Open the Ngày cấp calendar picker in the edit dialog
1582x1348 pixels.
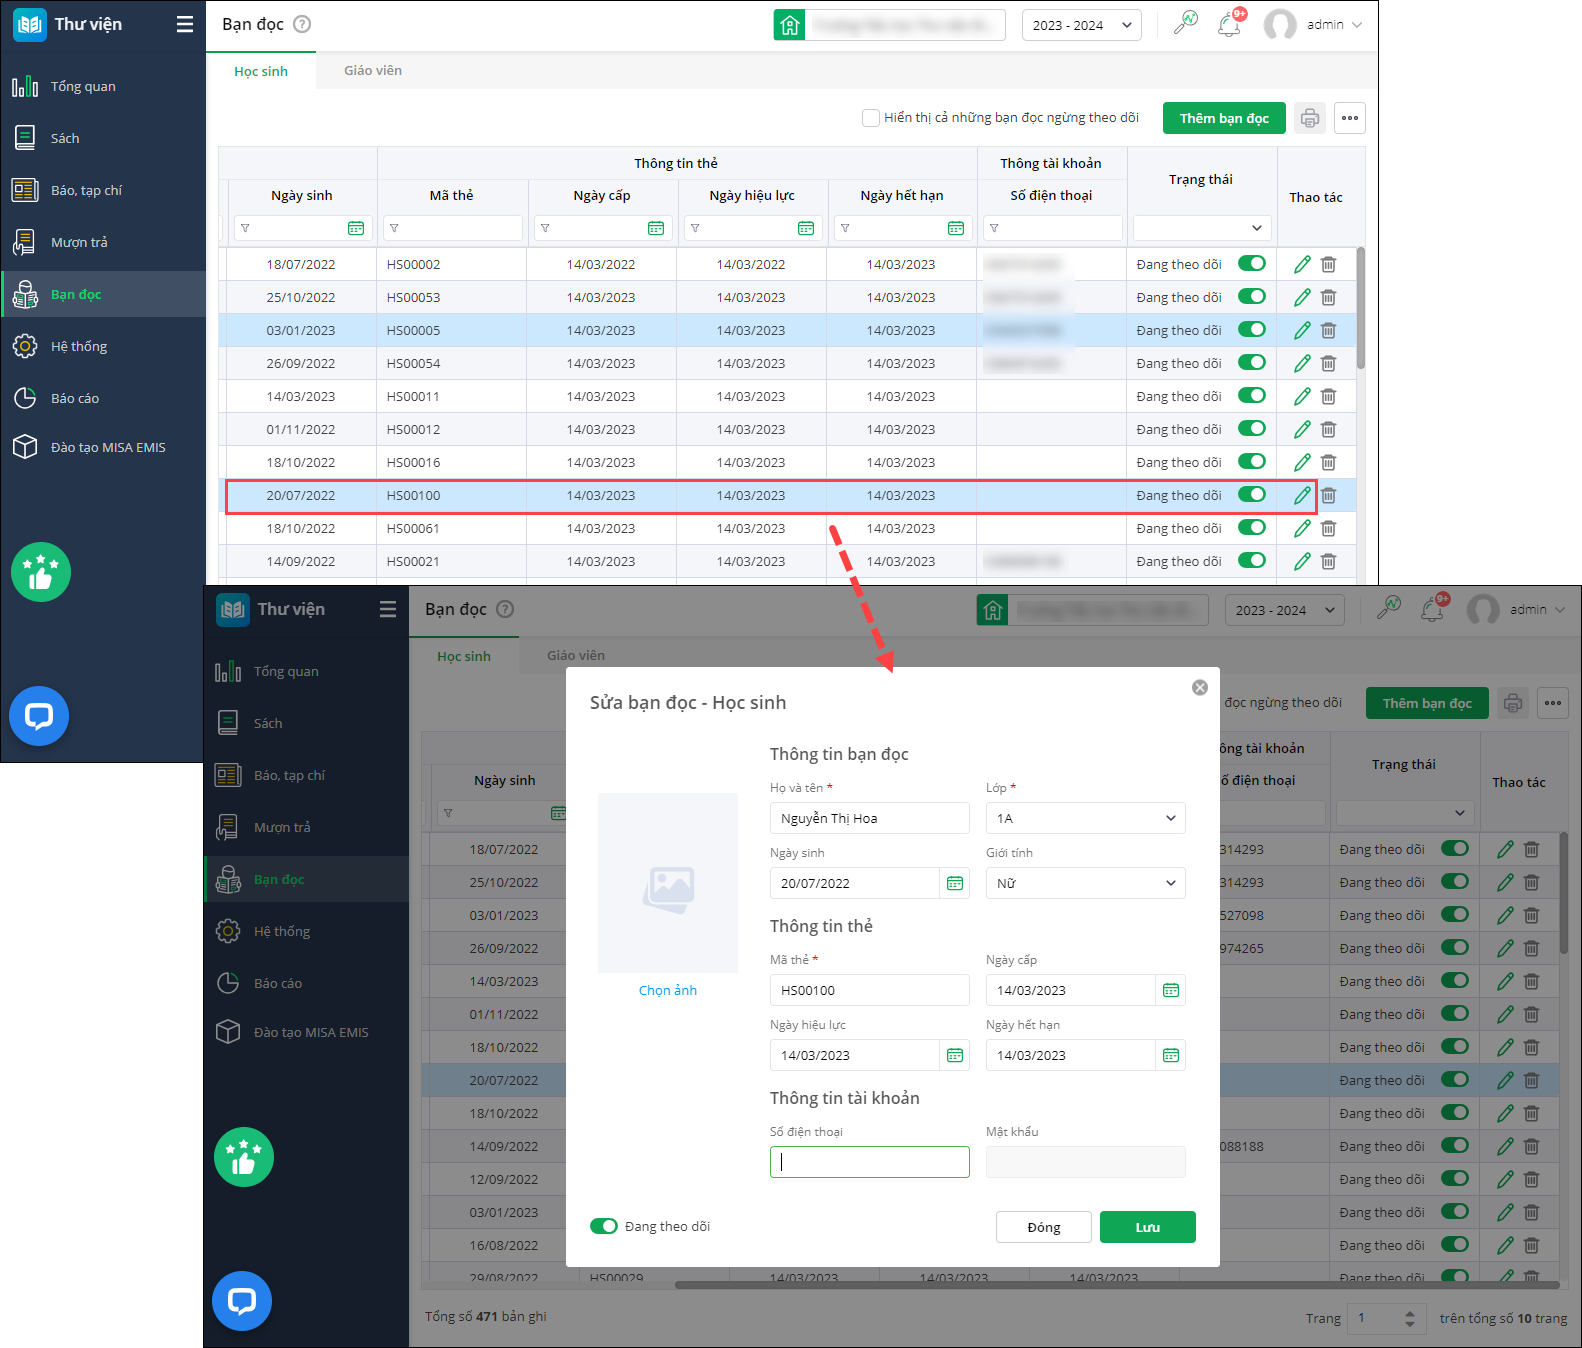[x=1171, y=990]
